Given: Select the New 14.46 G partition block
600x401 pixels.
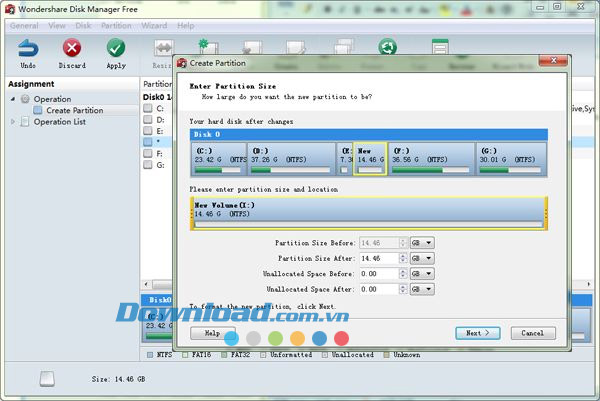Looking at the screenshot, I should point(370,159).
